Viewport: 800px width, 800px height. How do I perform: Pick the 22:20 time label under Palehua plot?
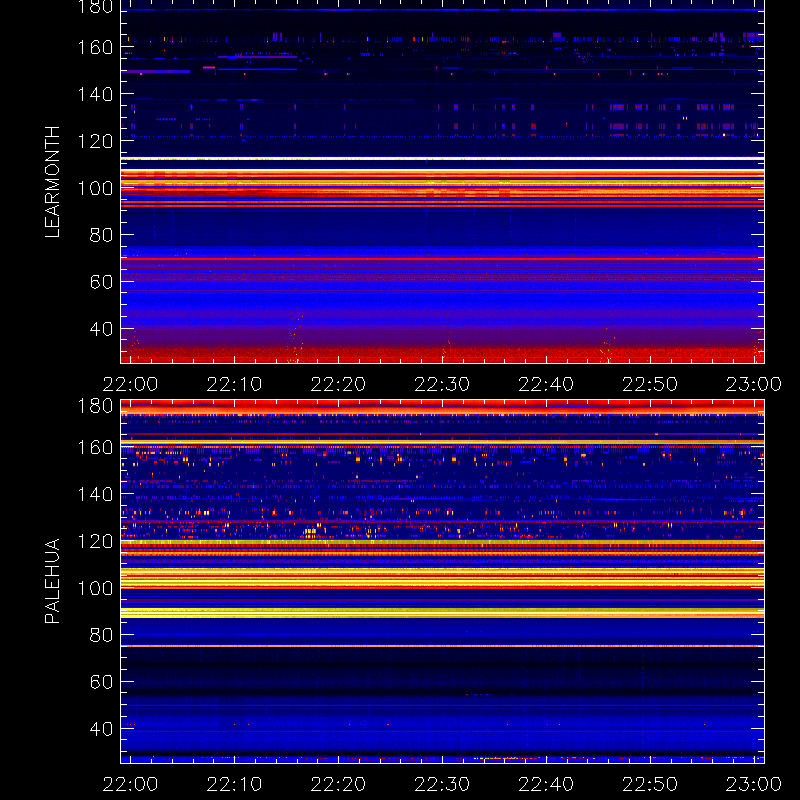point(338,784)
